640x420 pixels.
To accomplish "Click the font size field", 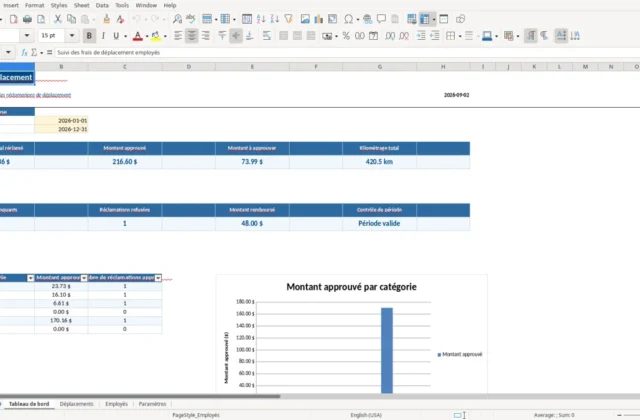I will click(x=53, y=36).
